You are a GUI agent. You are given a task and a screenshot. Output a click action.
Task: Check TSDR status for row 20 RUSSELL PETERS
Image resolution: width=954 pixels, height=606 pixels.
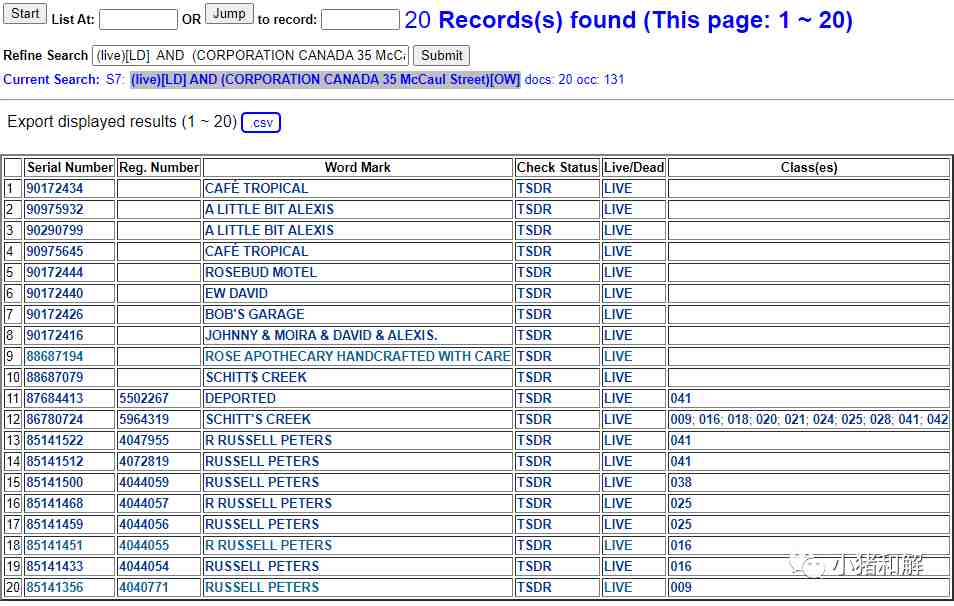point(534,587)
